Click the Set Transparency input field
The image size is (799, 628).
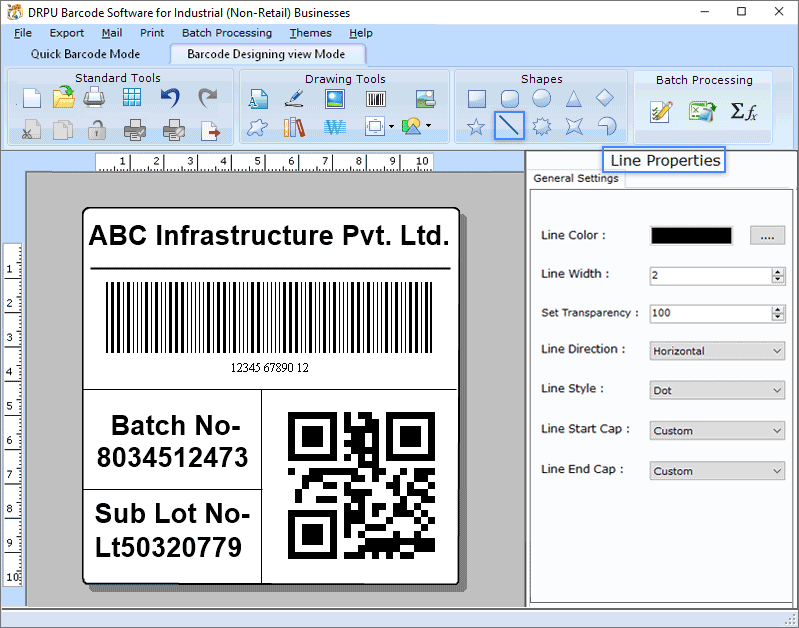(x=710, y=313)
